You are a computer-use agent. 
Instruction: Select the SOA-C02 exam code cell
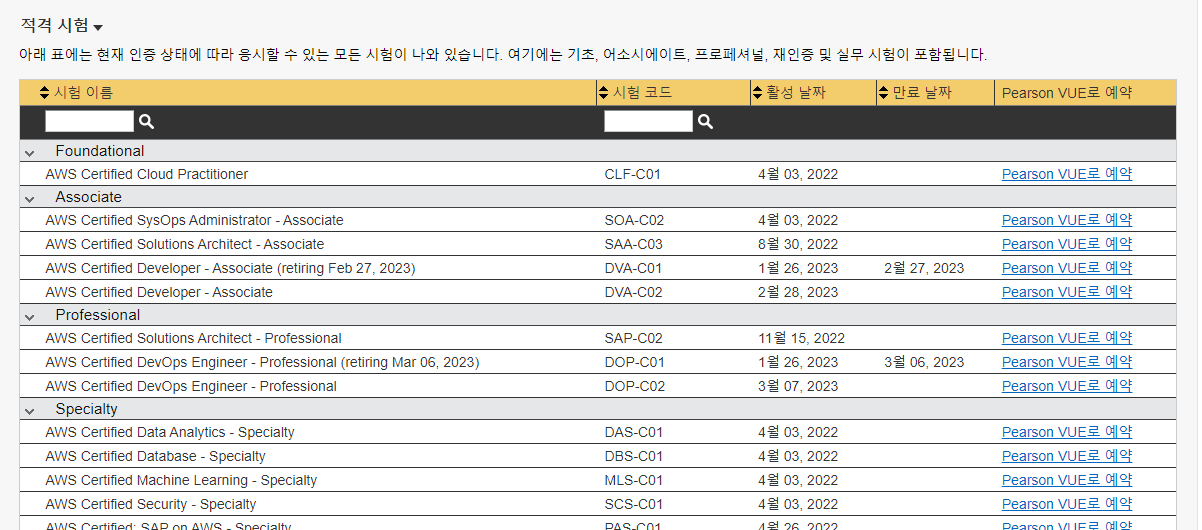tap(634, 220)
